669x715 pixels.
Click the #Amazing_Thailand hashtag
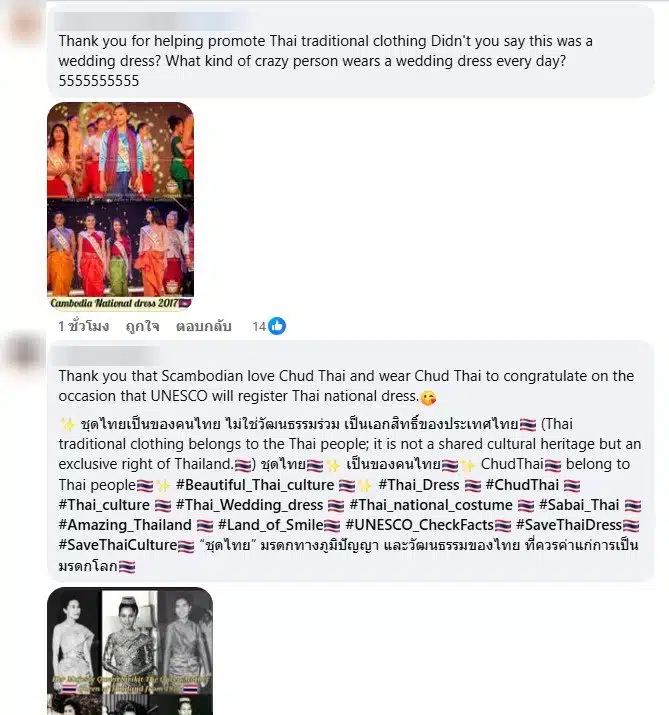click(x=125, y=525)
